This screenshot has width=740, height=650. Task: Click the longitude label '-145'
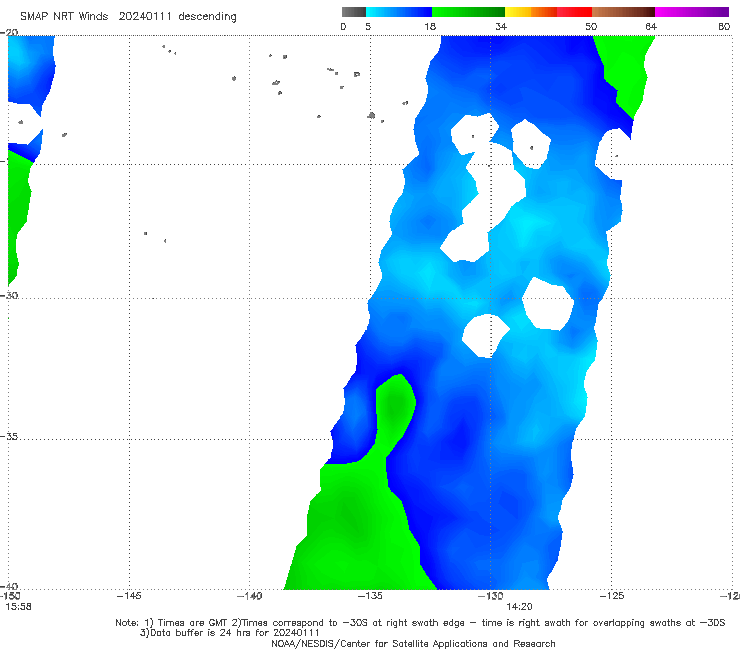click(x=129, y=596)
